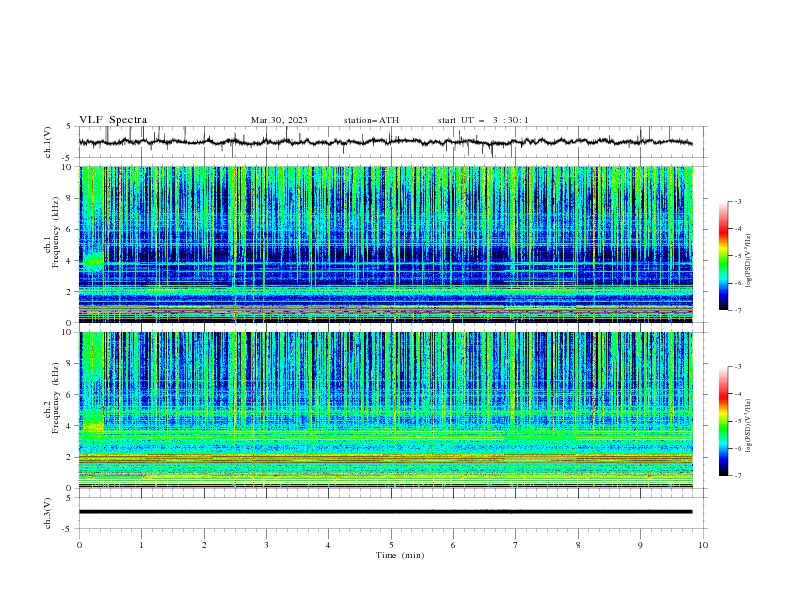Click the date 'Mar.30, 2023'
This screenshot has width=792, height=612.
pos(279,120)
